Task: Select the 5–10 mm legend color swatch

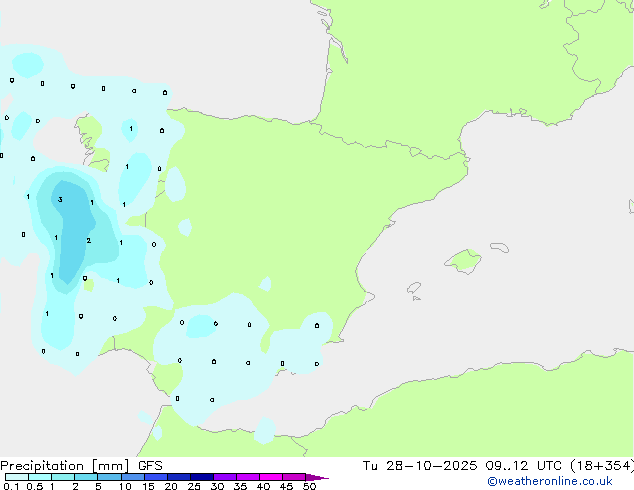Action: 109,477
